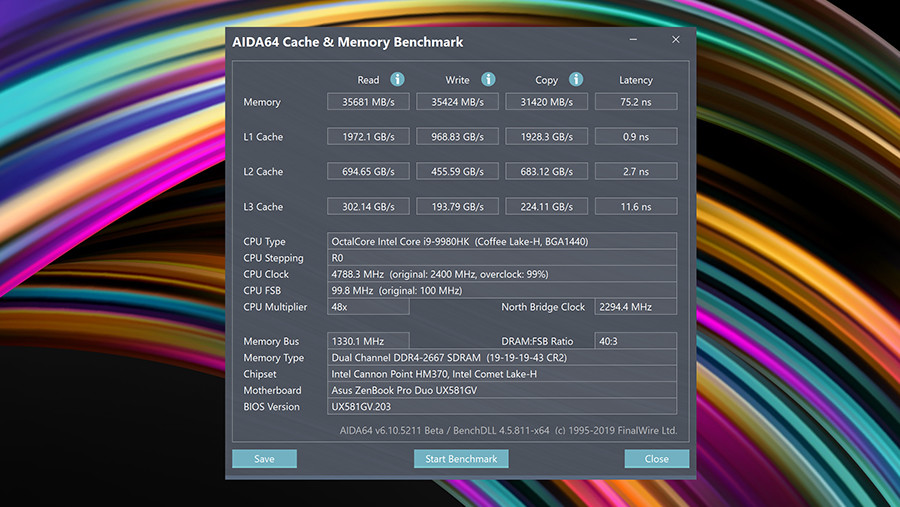
Task: Click the CPU FSB field 99.8 MHz
Action: pos(502,291)
